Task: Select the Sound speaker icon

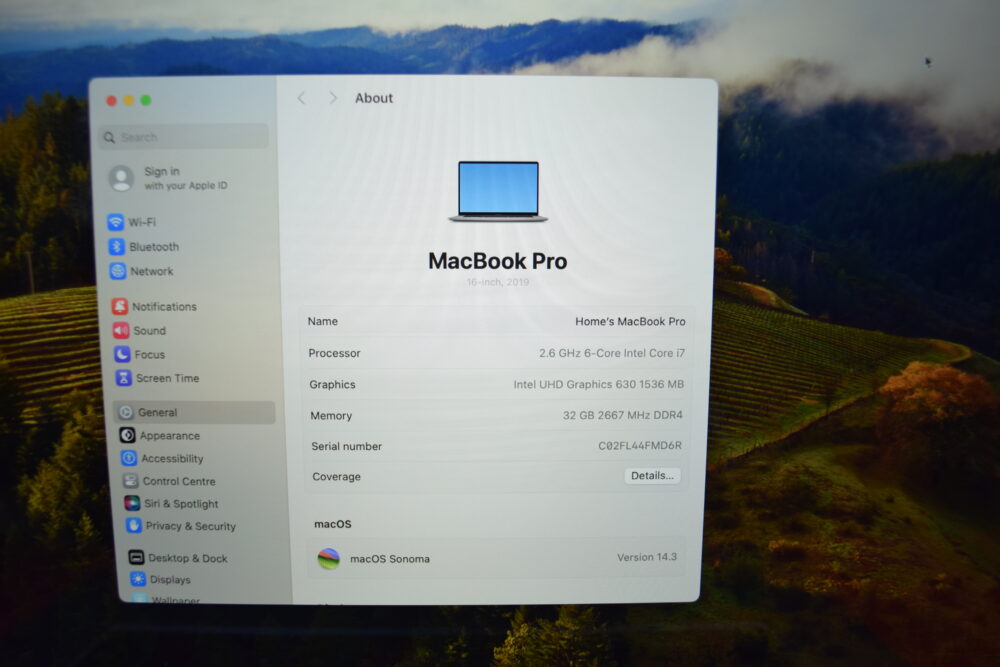Action: coord(121,330)
